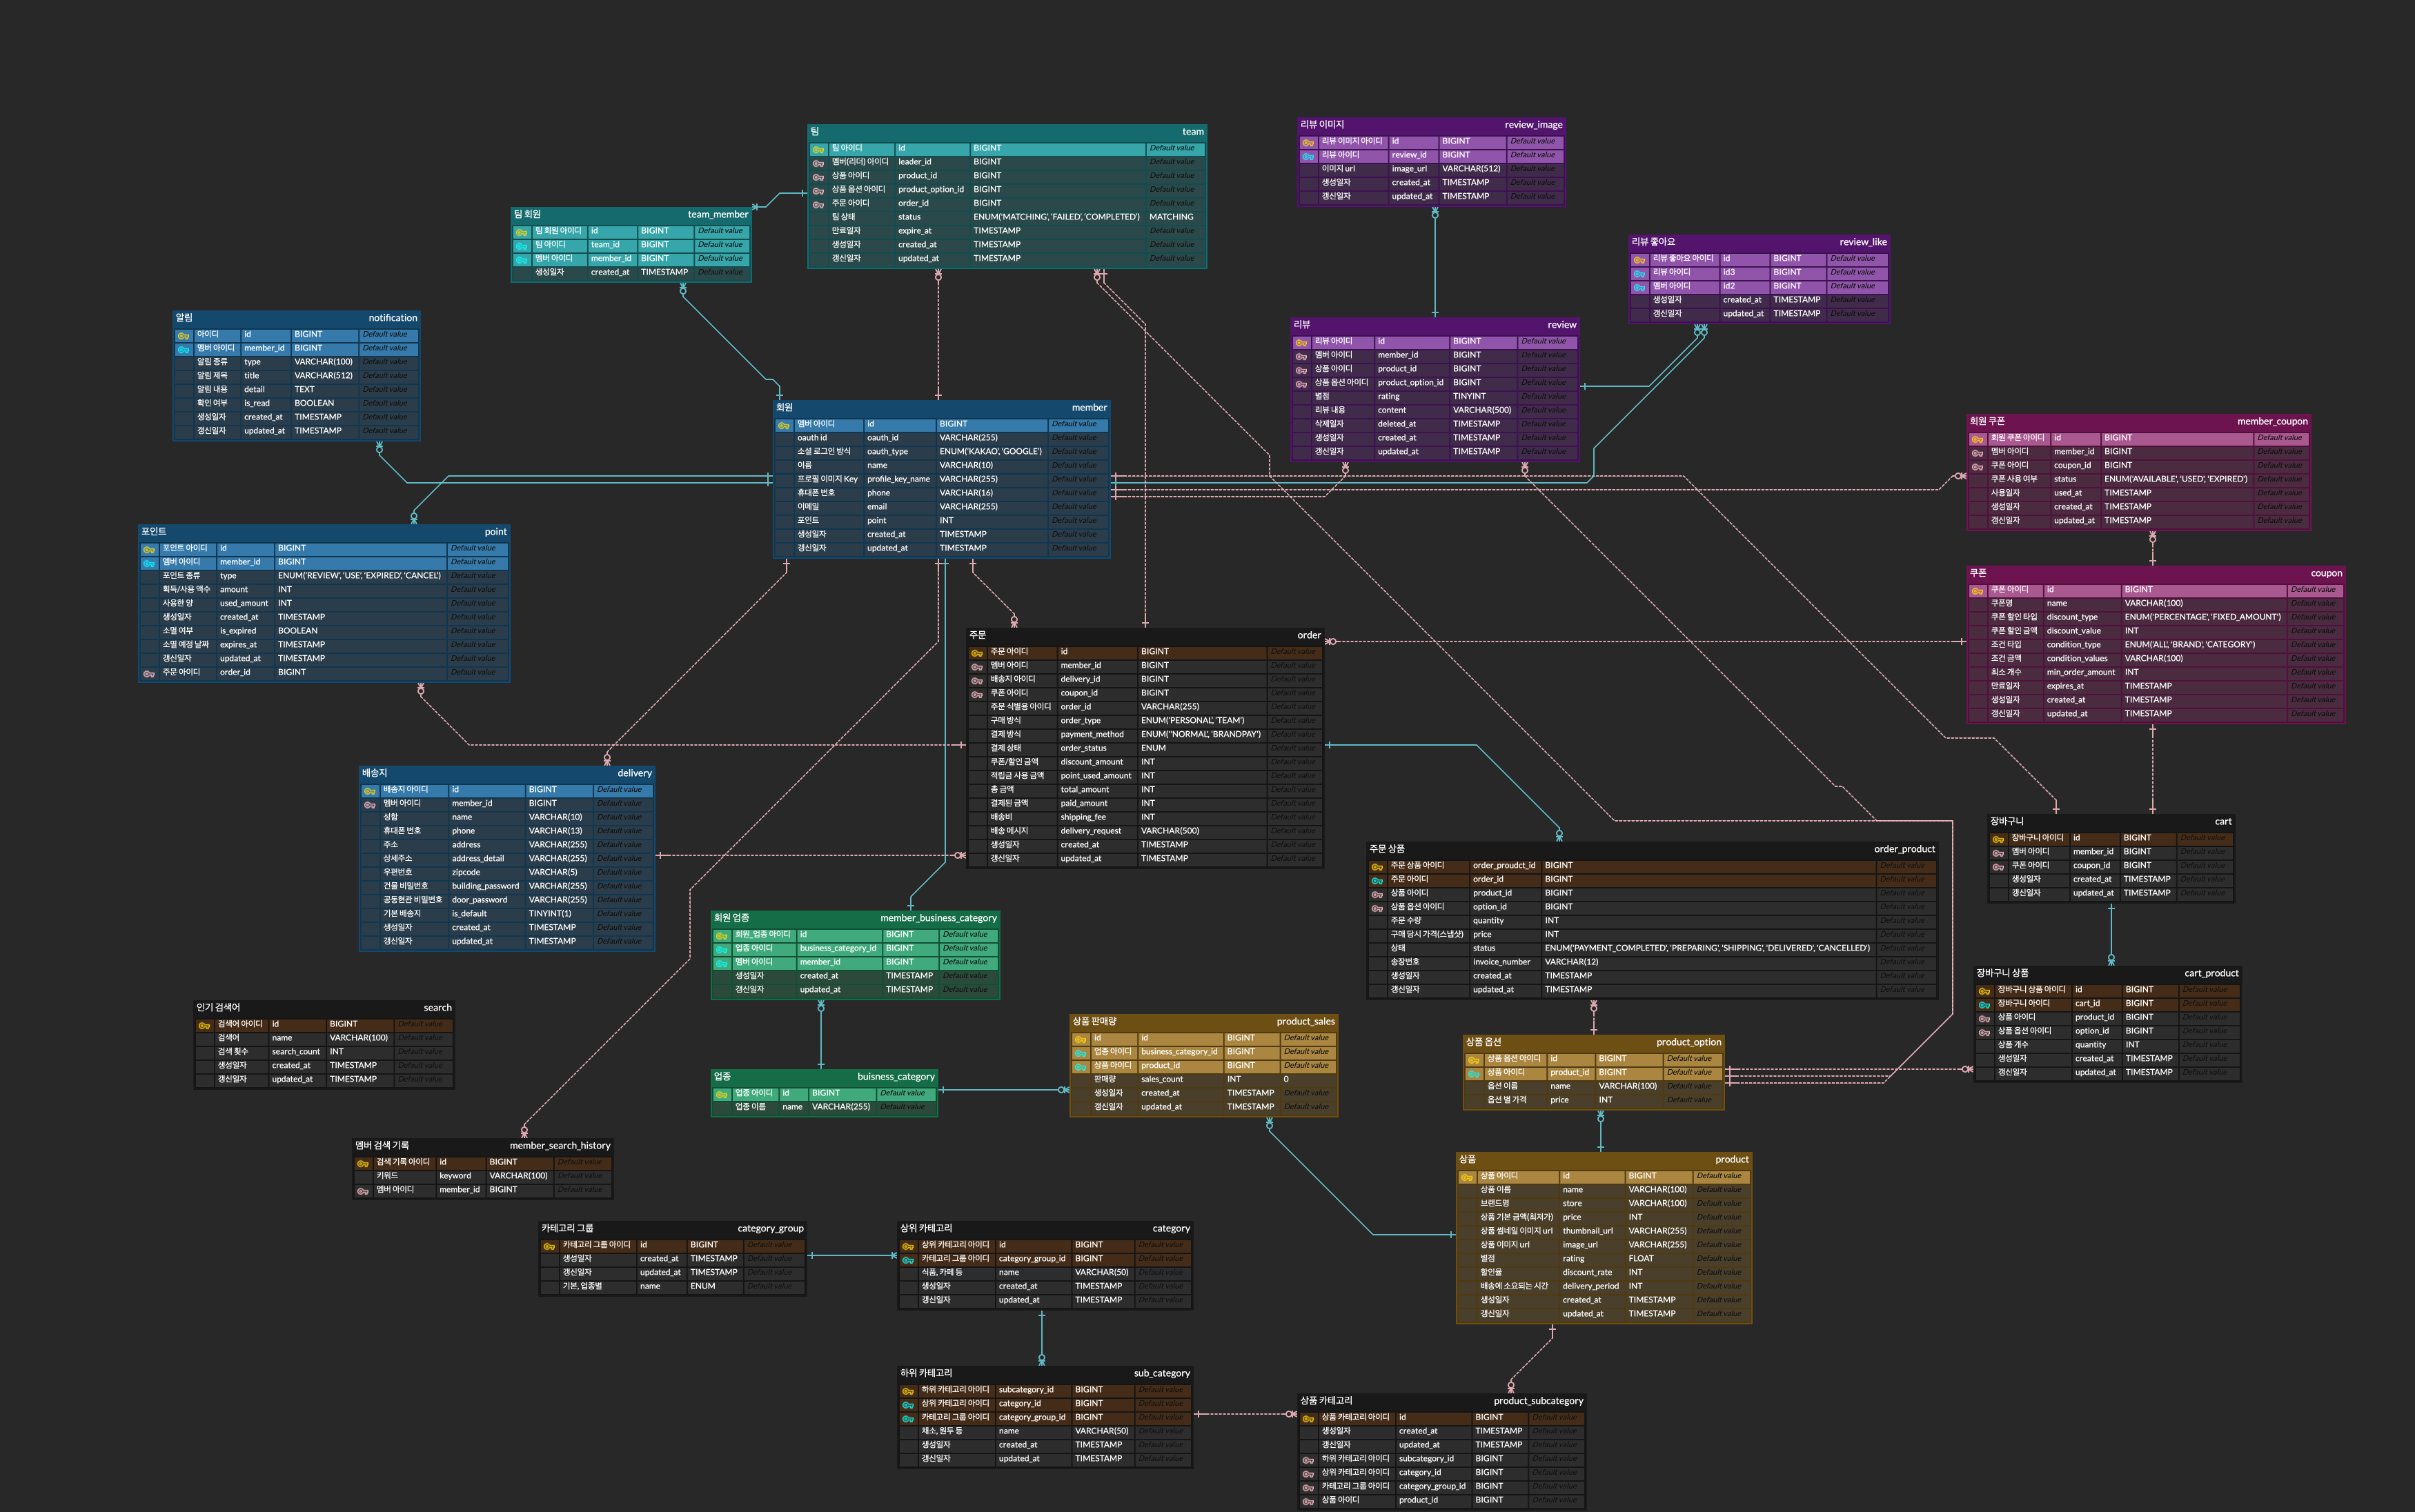Select the primary key icon of the coupon table
Image resolution: width=2415 pixels, height=1512 pixels.
[1977, 591]
